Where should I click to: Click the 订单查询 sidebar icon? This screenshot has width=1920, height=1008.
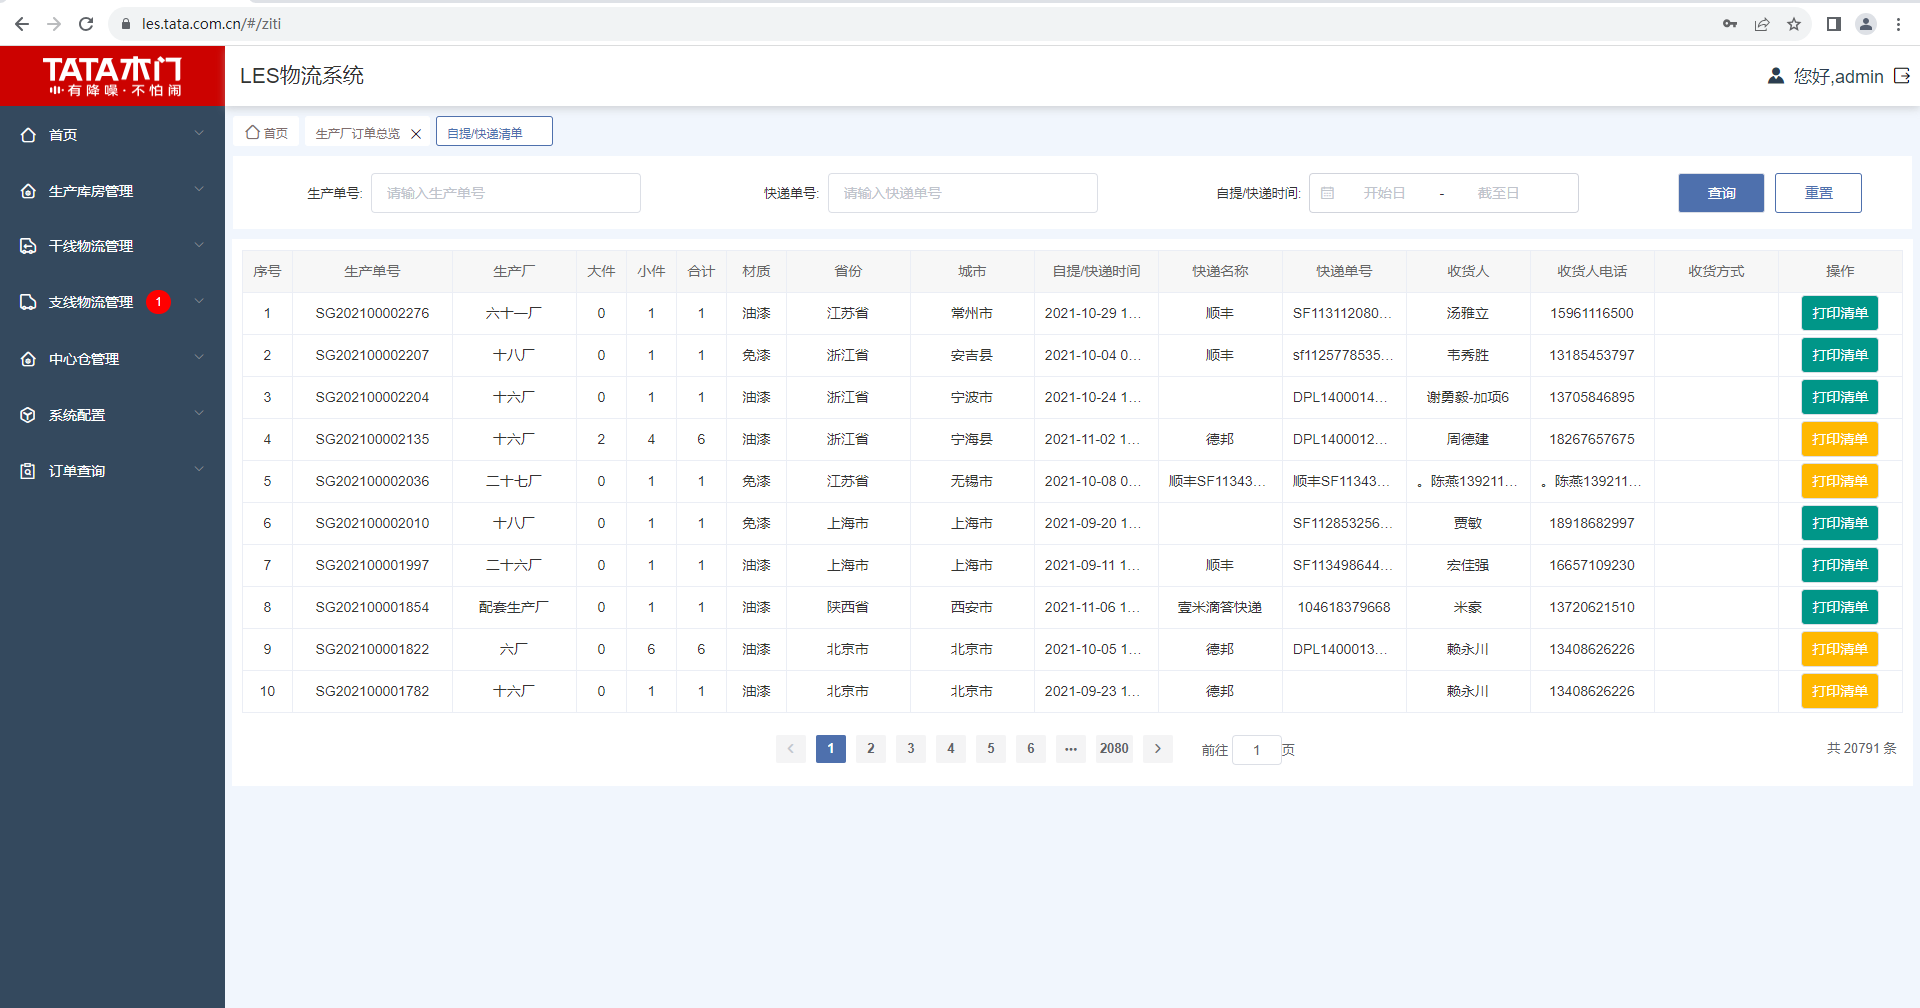point(28,470)
